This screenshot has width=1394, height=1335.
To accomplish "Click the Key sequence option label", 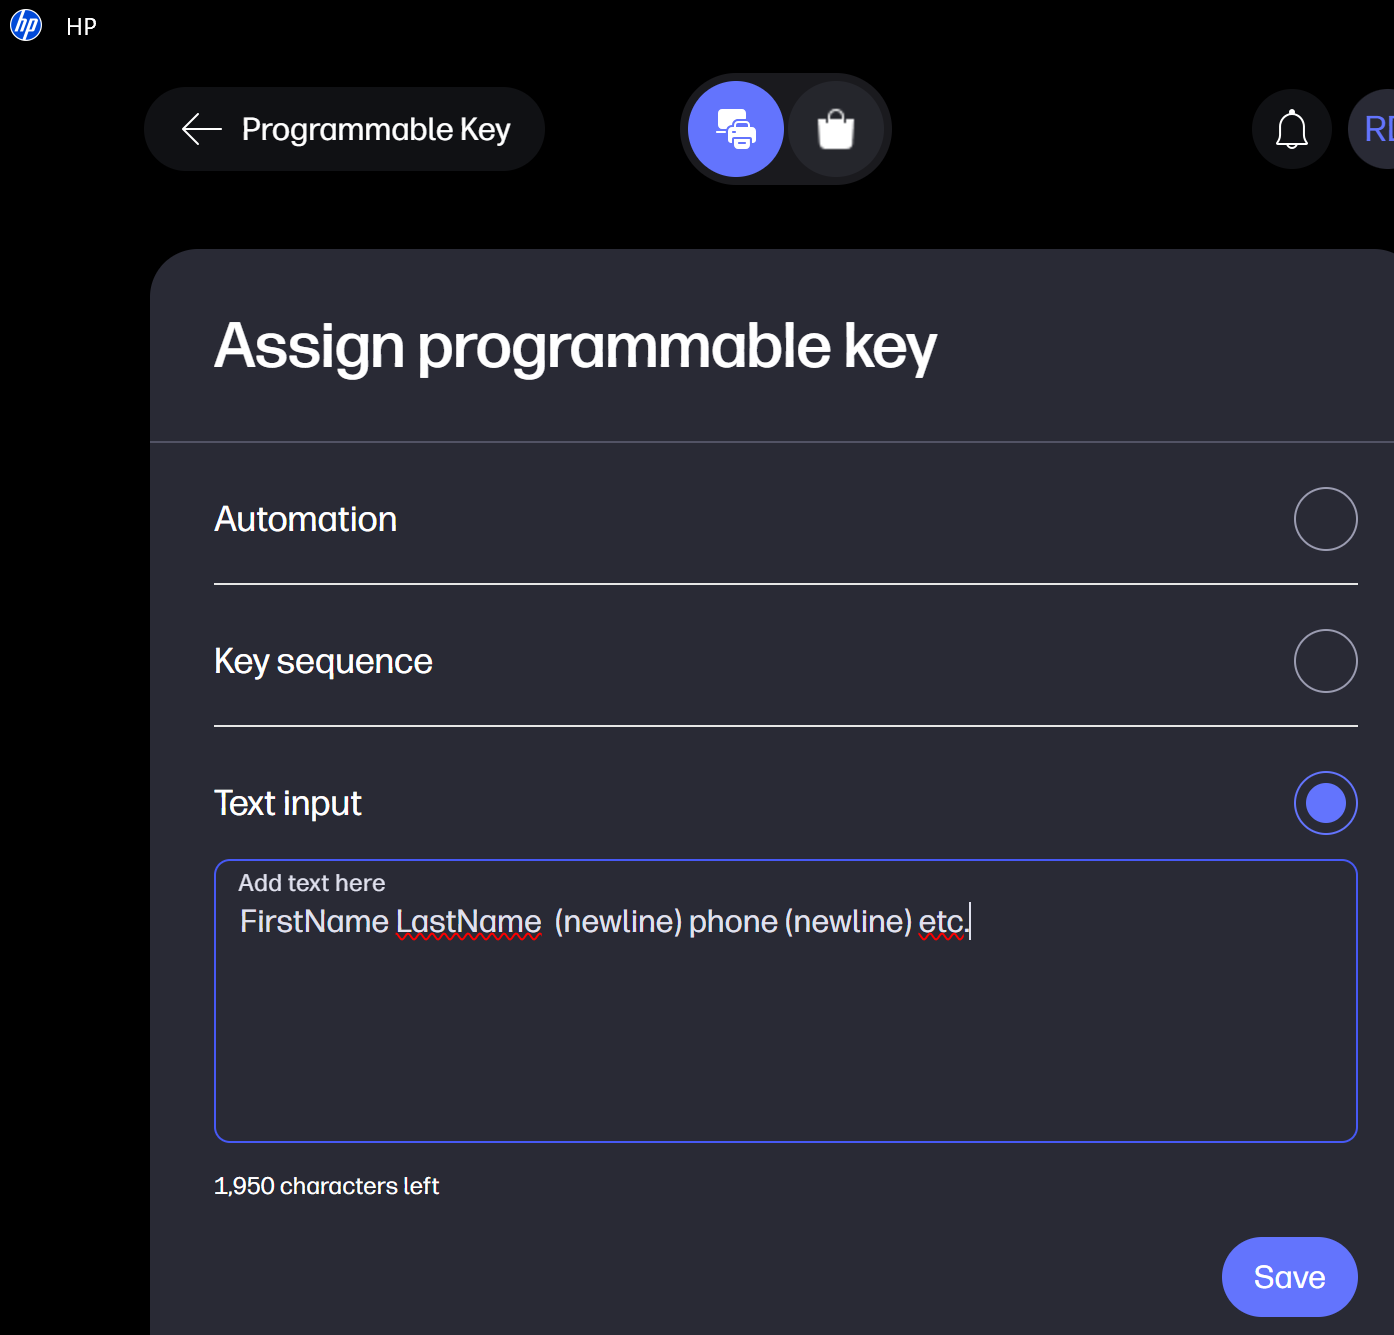I will click(x=323, y=661).
